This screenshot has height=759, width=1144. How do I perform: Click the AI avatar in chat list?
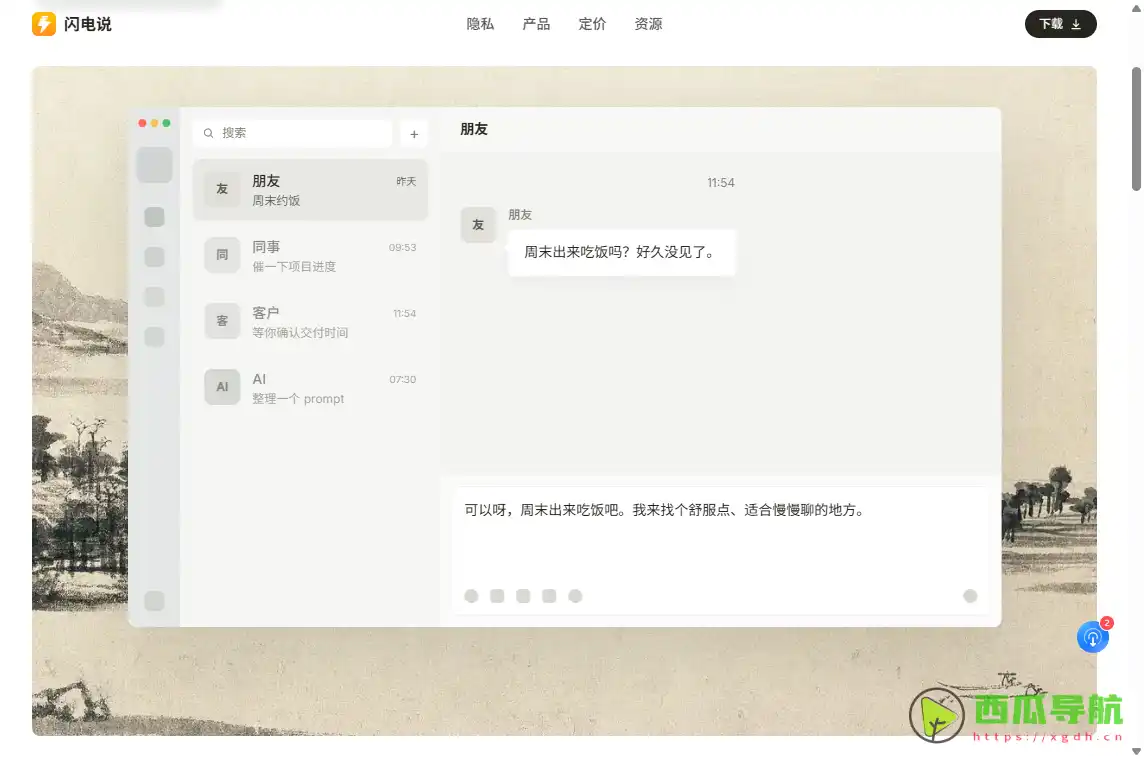coord(222,387)
